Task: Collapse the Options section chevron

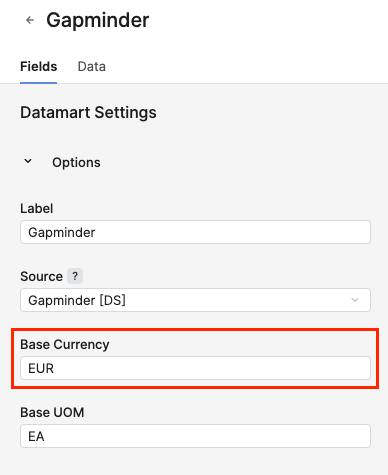Action: [x=28, y=162]
